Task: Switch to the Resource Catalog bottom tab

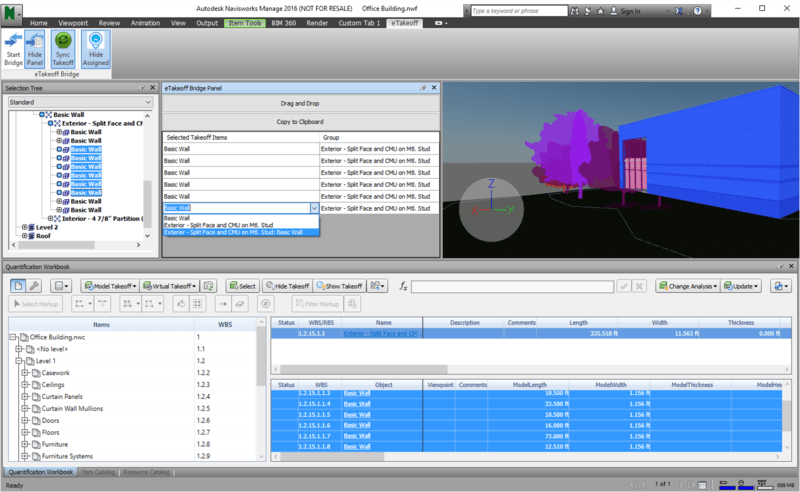Action: tap(146, 472)
